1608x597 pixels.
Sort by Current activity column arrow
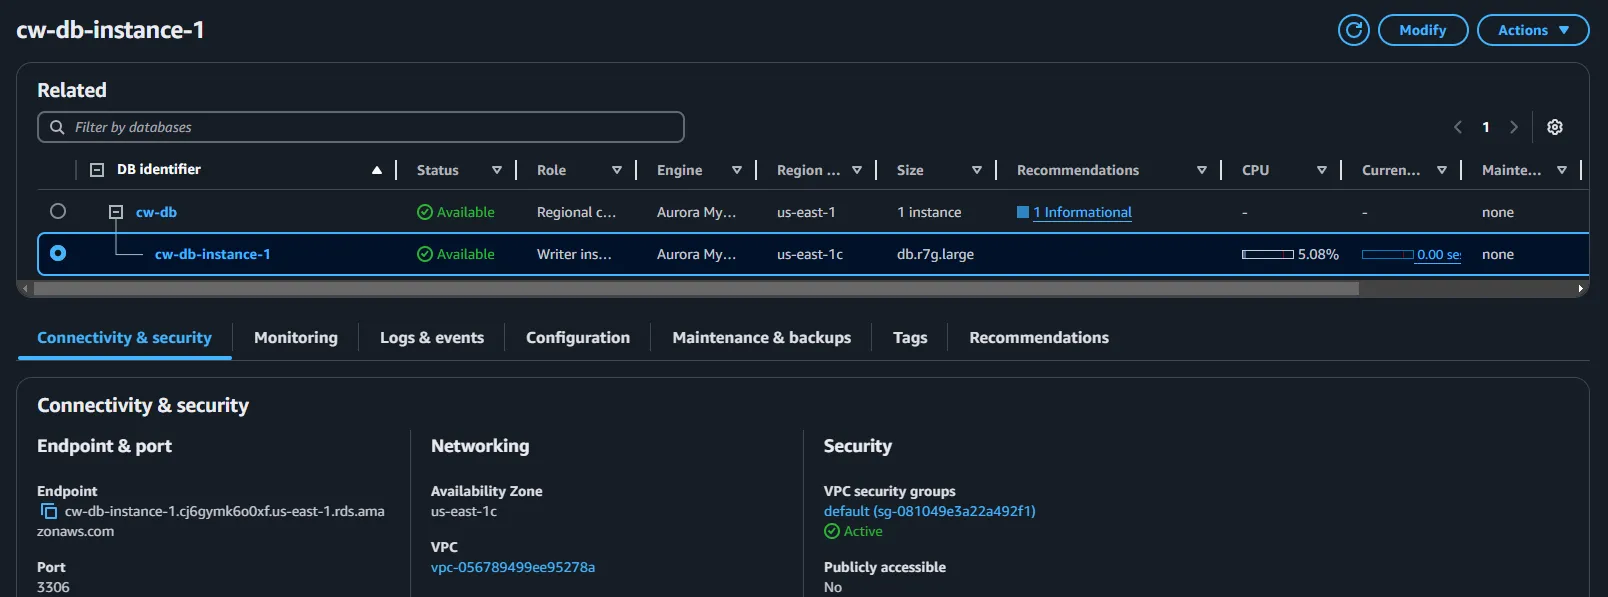pyautogui.click(x=1442, y=170)
